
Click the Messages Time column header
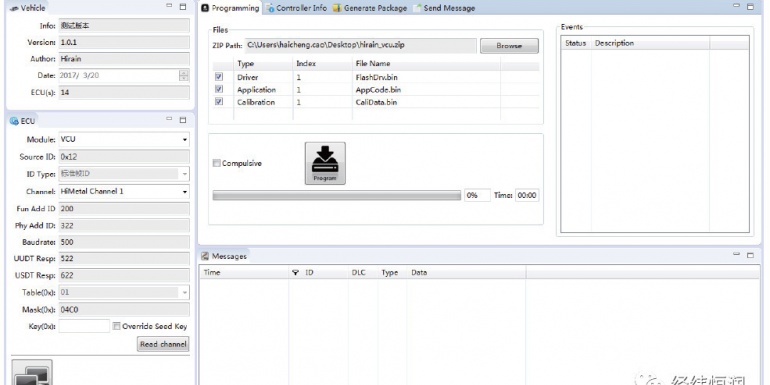(244, 273)
